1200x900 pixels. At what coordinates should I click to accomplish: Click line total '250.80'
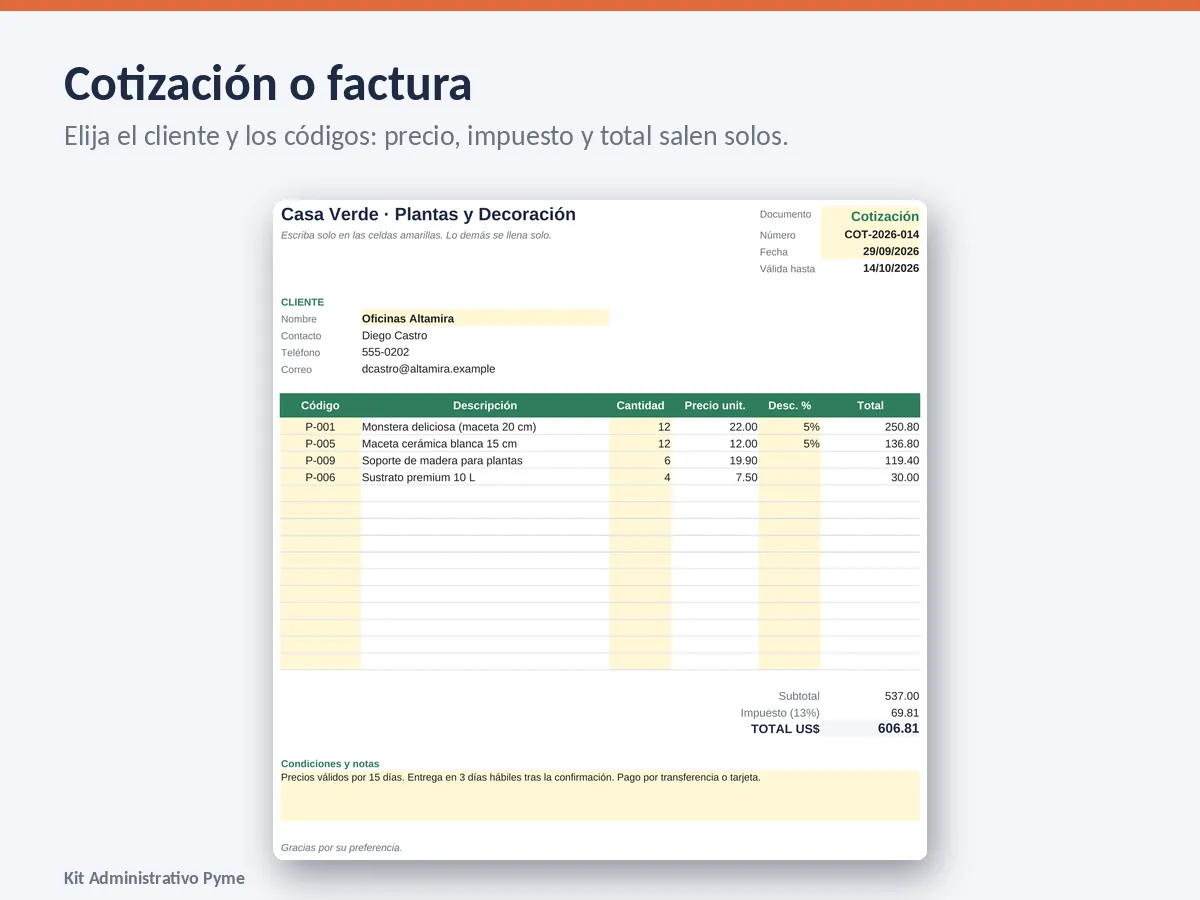tap(902, 427)
